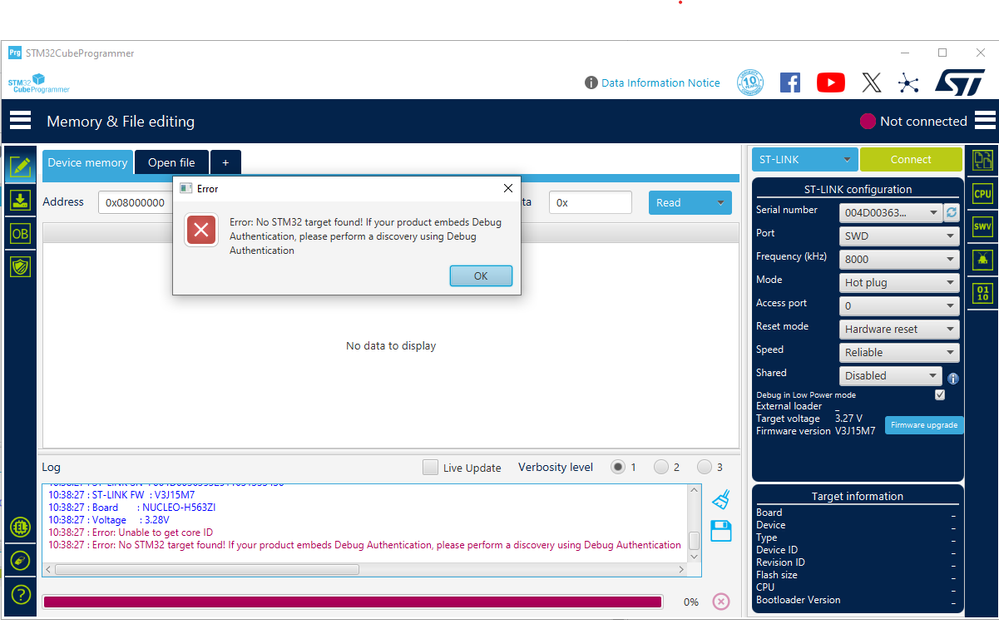Open the Speed Reliable dropdown

pyautogui.click(x=899, y=352)
